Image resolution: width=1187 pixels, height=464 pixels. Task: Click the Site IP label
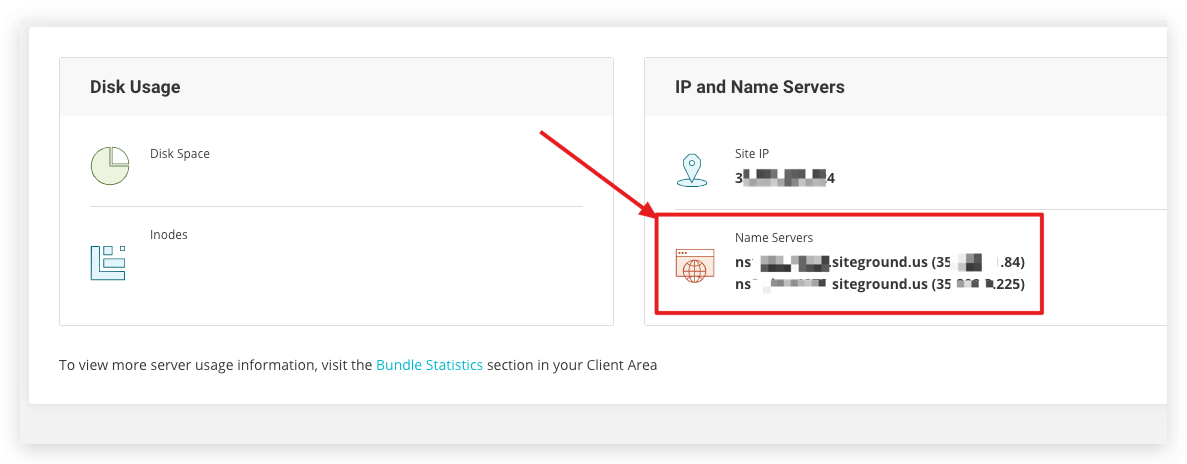[752, 154]
